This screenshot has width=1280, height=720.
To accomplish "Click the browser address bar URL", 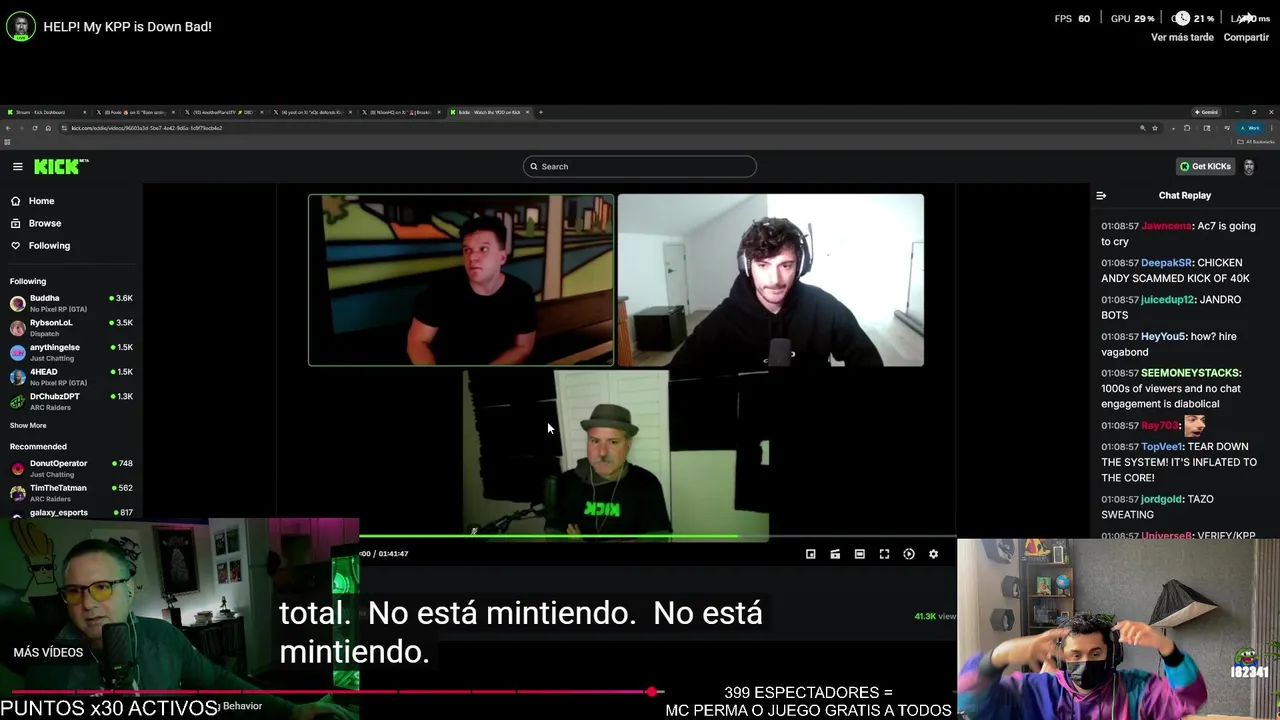I will pos(146,128).
